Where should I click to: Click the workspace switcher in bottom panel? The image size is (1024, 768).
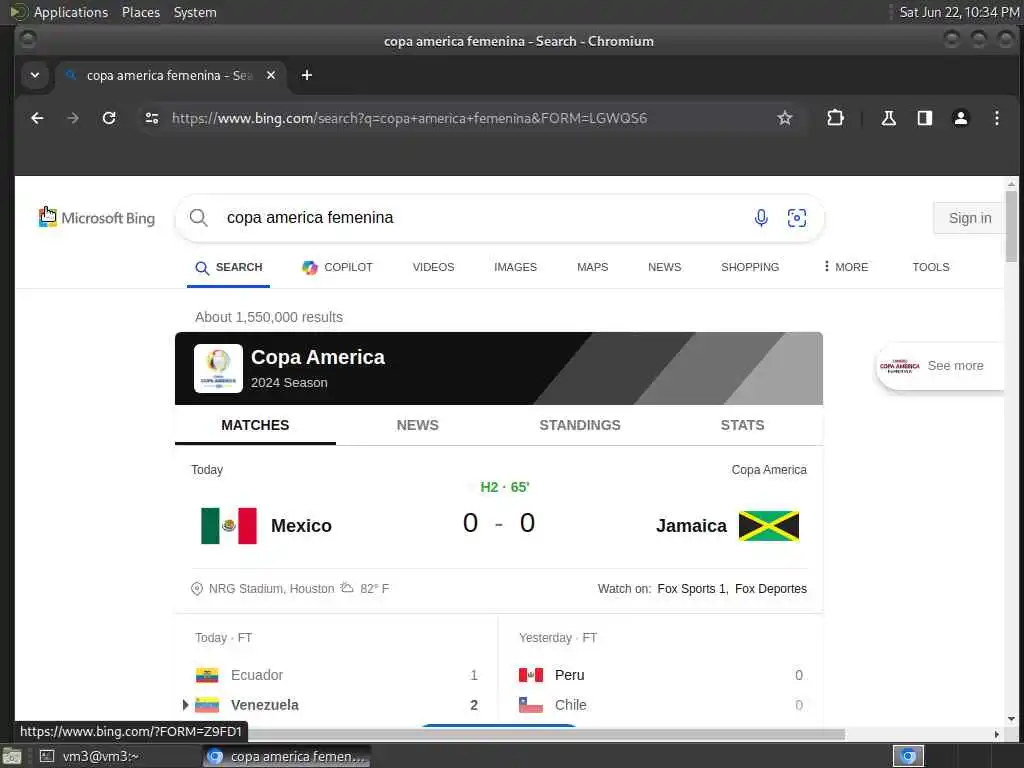[908, 756]
